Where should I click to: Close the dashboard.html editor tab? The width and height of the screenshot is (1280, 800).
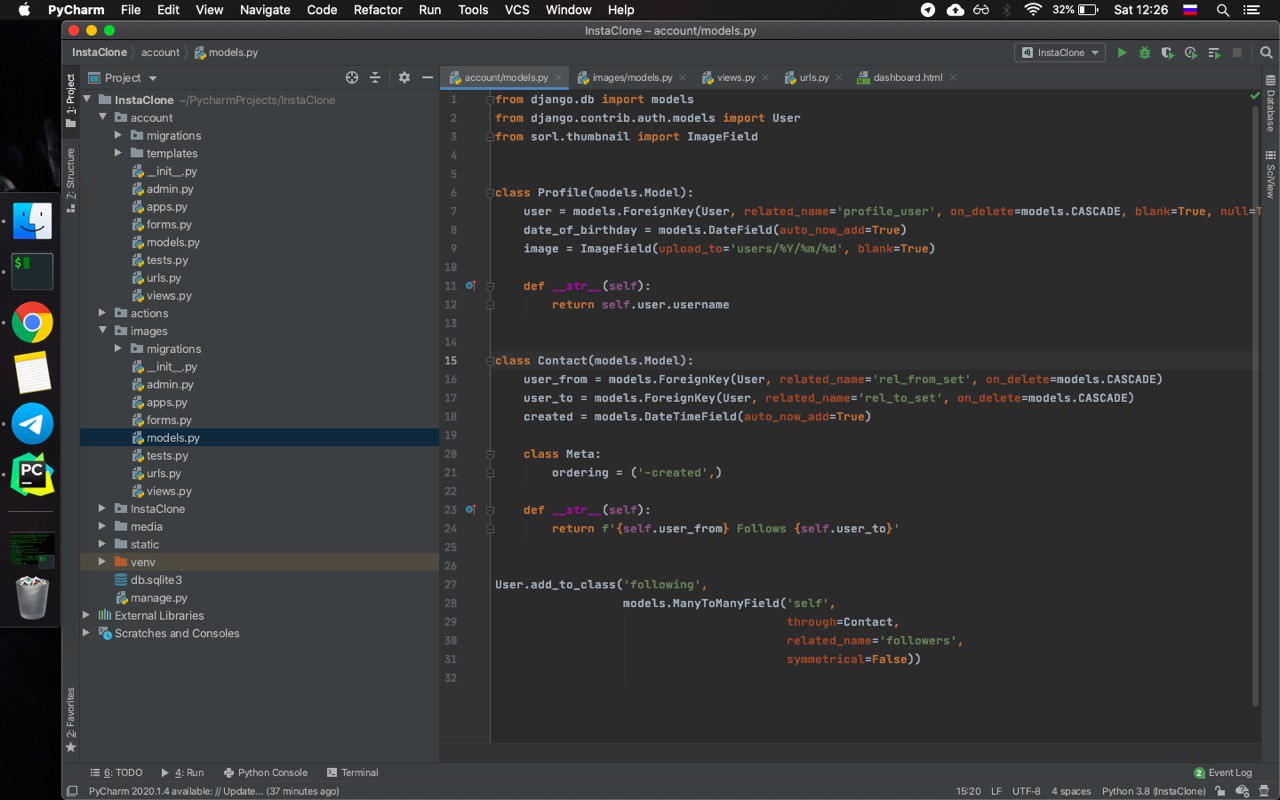(952, 77)
